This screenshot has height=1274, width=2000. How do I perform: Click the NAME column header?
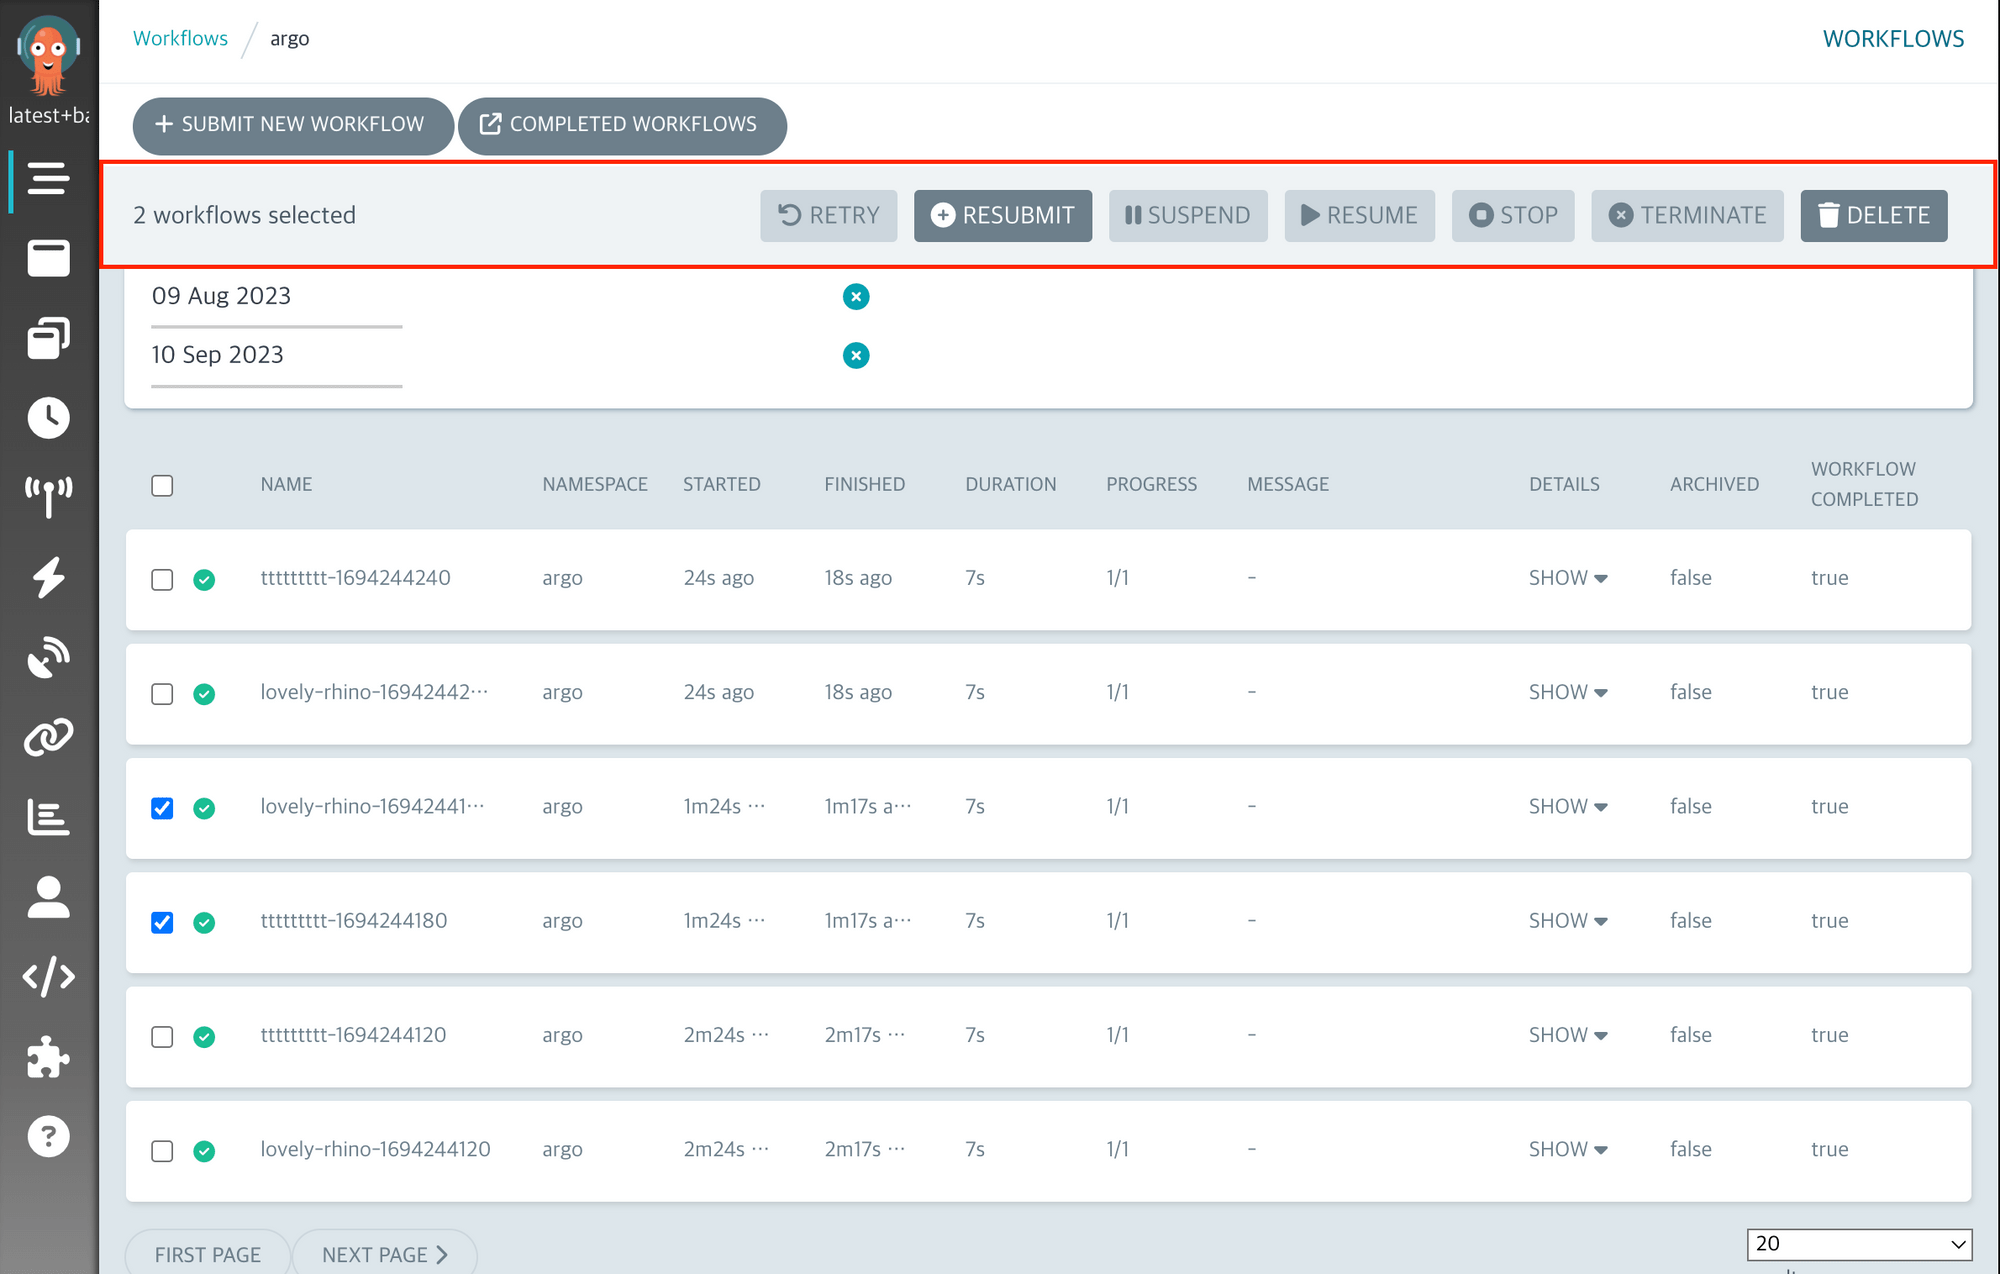pyautogui.click(x=286, y=484)
